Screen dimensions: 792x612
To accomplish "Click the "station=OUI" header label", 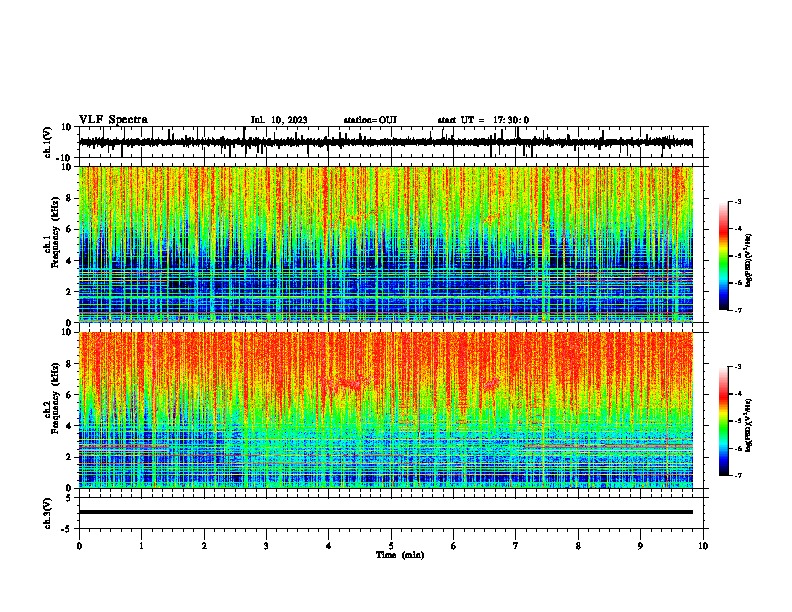I will click(x=370, y=120).
